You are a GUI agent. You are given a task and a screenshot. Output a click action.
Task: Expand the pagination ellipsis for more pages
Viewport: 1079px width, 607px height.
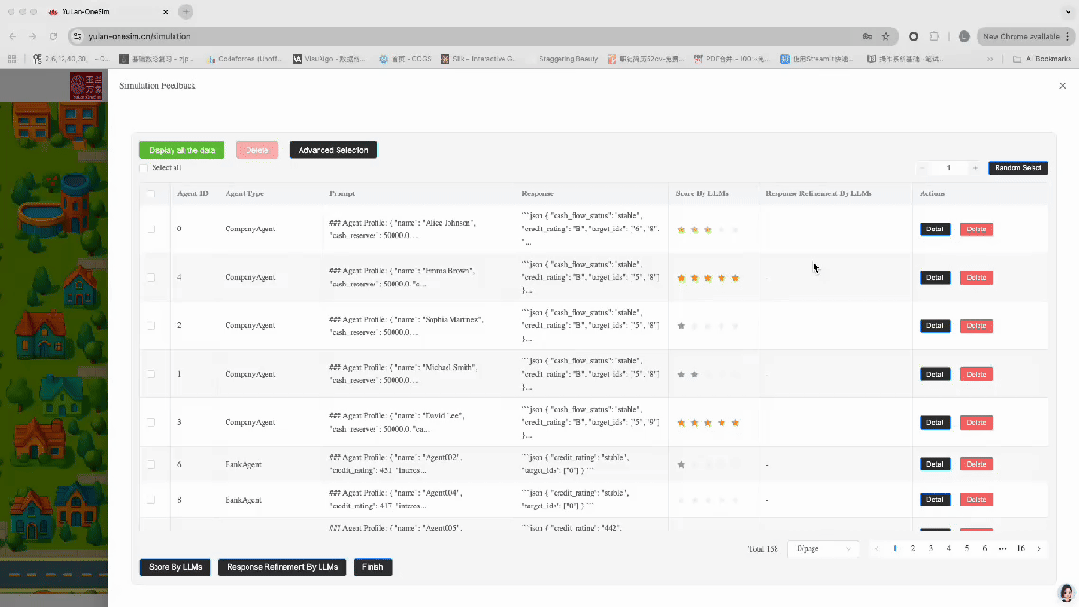1003,549
